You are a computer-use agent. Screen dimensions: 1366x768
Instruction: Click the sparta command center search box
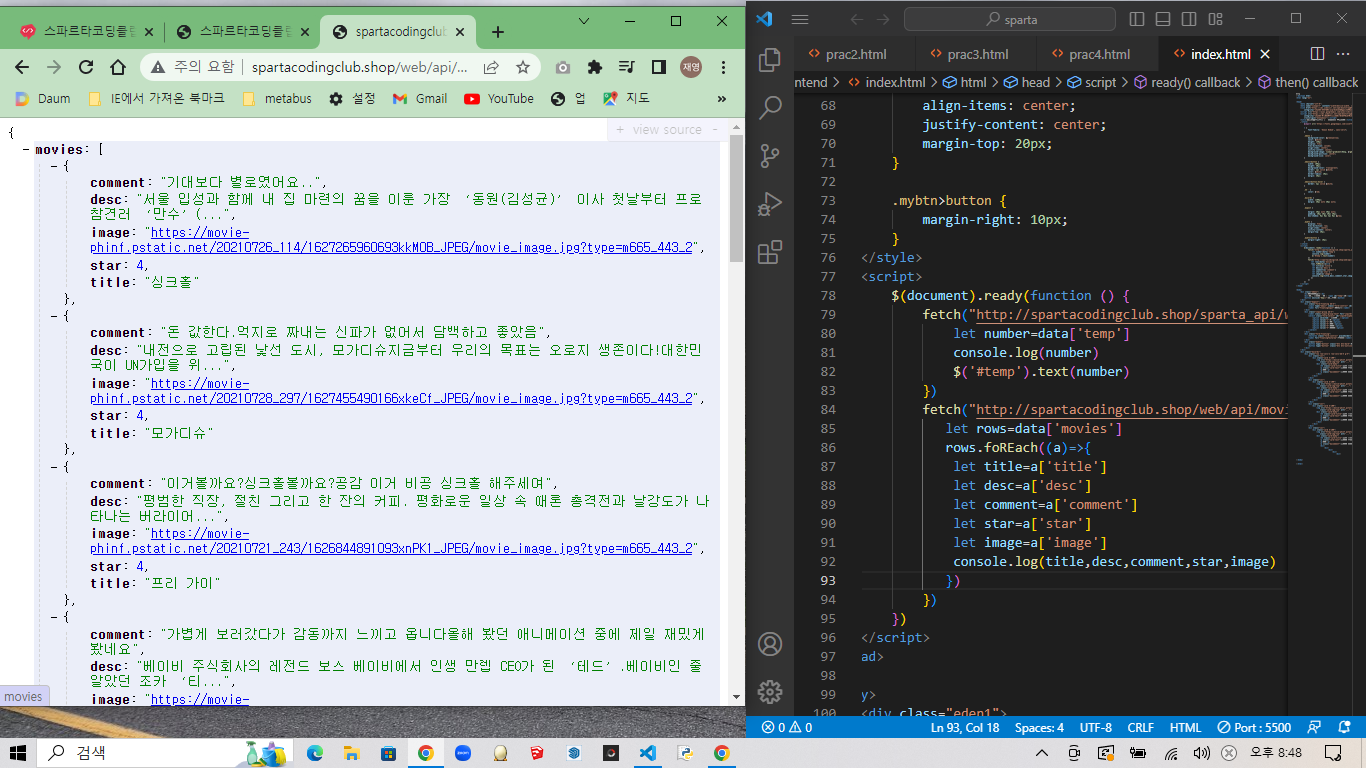tap(1010, 19)
